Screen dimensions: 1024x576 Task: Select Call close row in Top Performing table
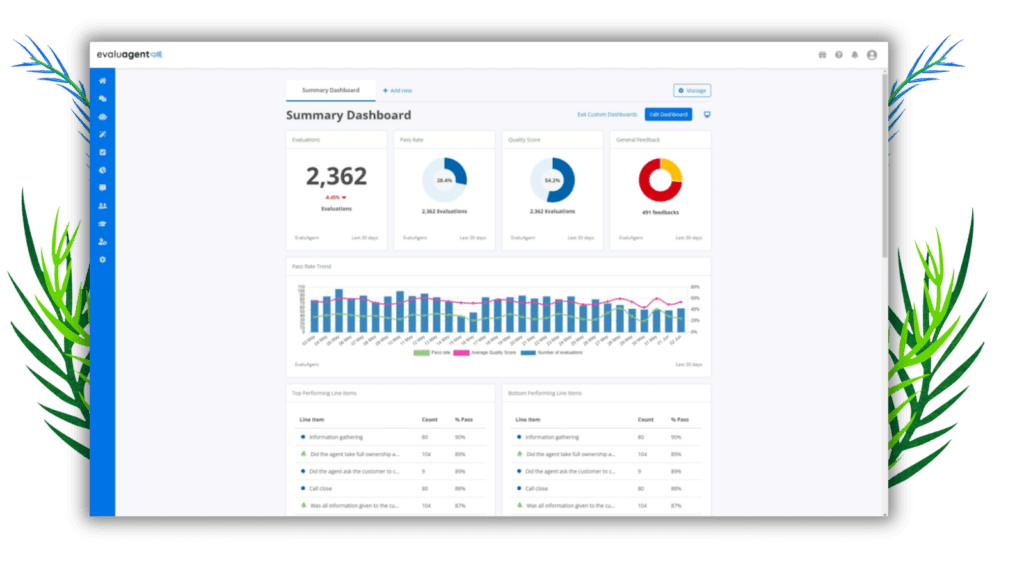(x=391, y=488)
